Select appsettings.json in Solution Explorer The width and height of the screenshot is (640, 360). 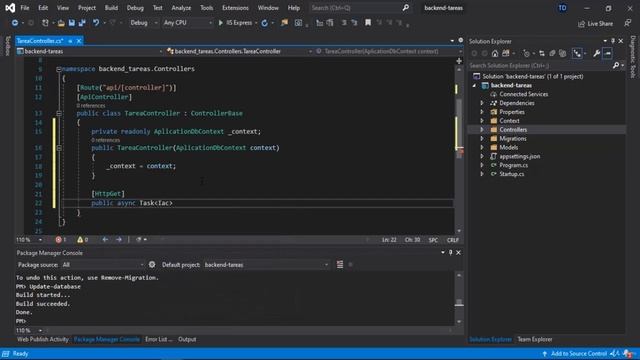(x=519, y=156)
